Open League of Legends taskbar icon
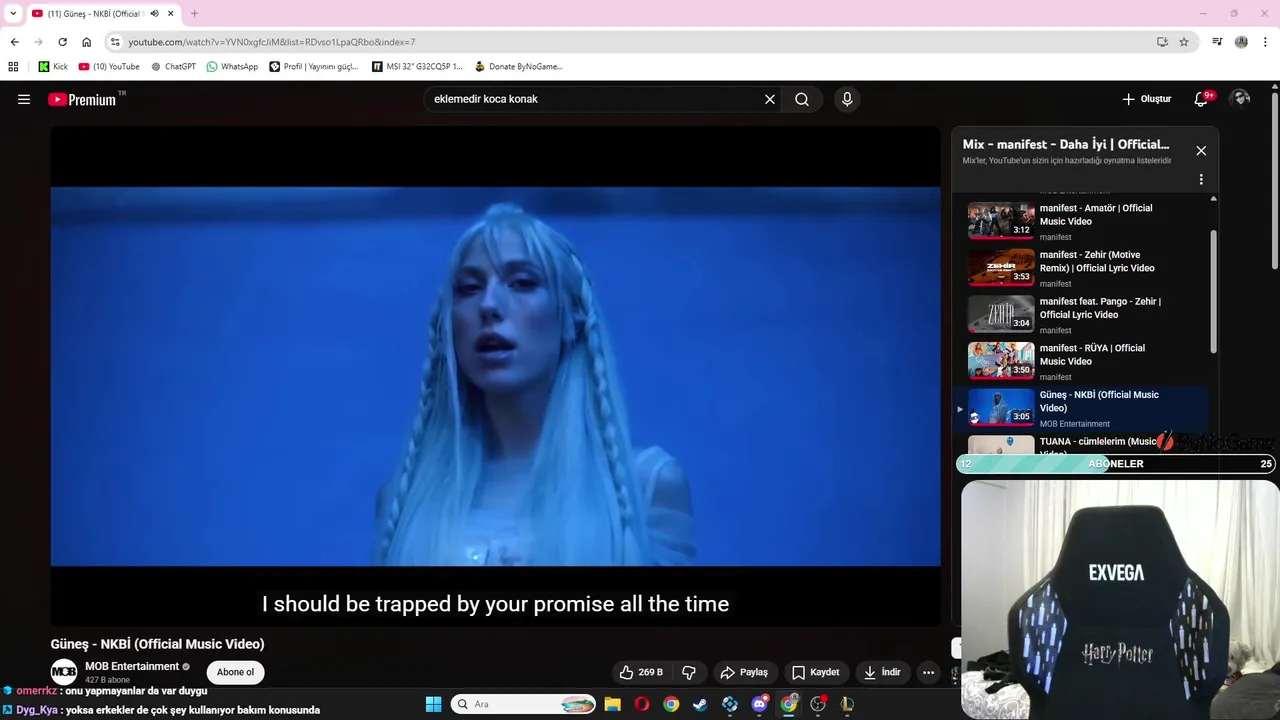 click(847, 704)
